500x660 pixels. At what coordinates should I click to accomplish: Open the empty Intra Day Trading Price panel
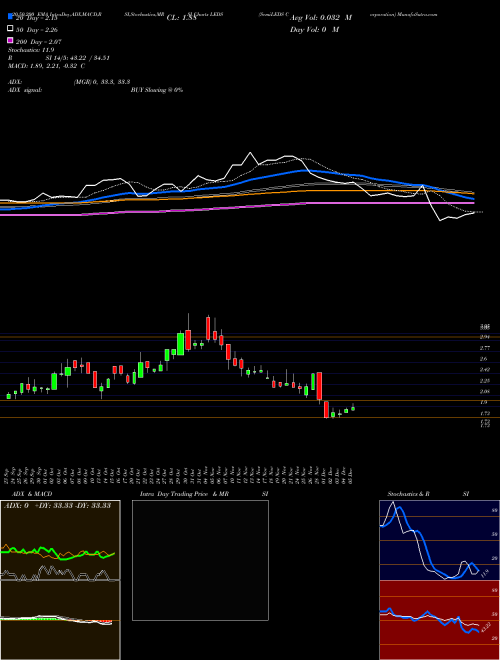[x=200, y=560]
